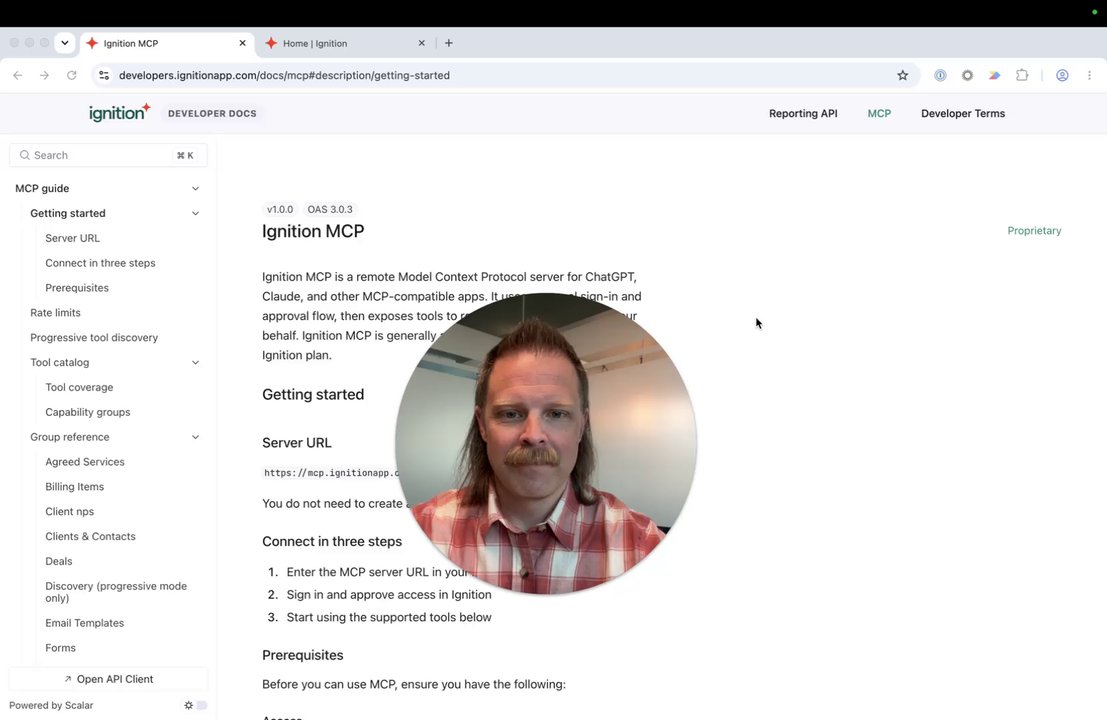Open the Chrome profile avatar
Screen dimensions: 1107x720
[x=1062, y=76]
